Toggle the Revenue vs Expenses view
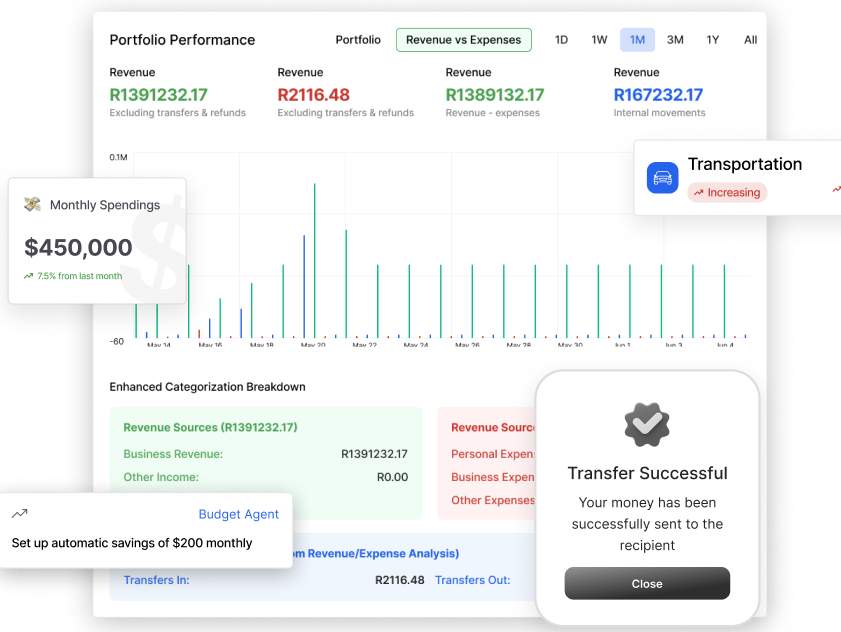This screenshot has height=632, width=841. pyautogui.click(x=463, y=40)
